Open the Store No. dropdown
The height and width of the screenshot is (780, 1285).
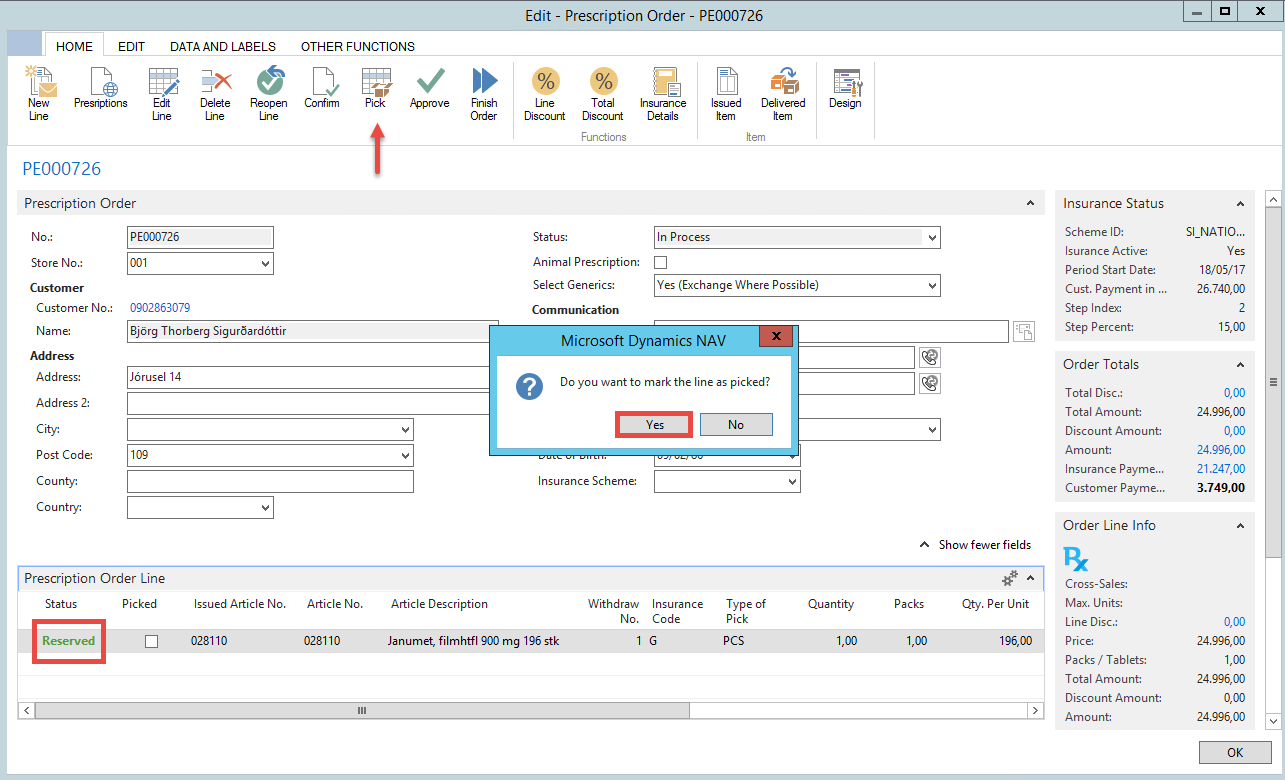(x=265, y=264)
